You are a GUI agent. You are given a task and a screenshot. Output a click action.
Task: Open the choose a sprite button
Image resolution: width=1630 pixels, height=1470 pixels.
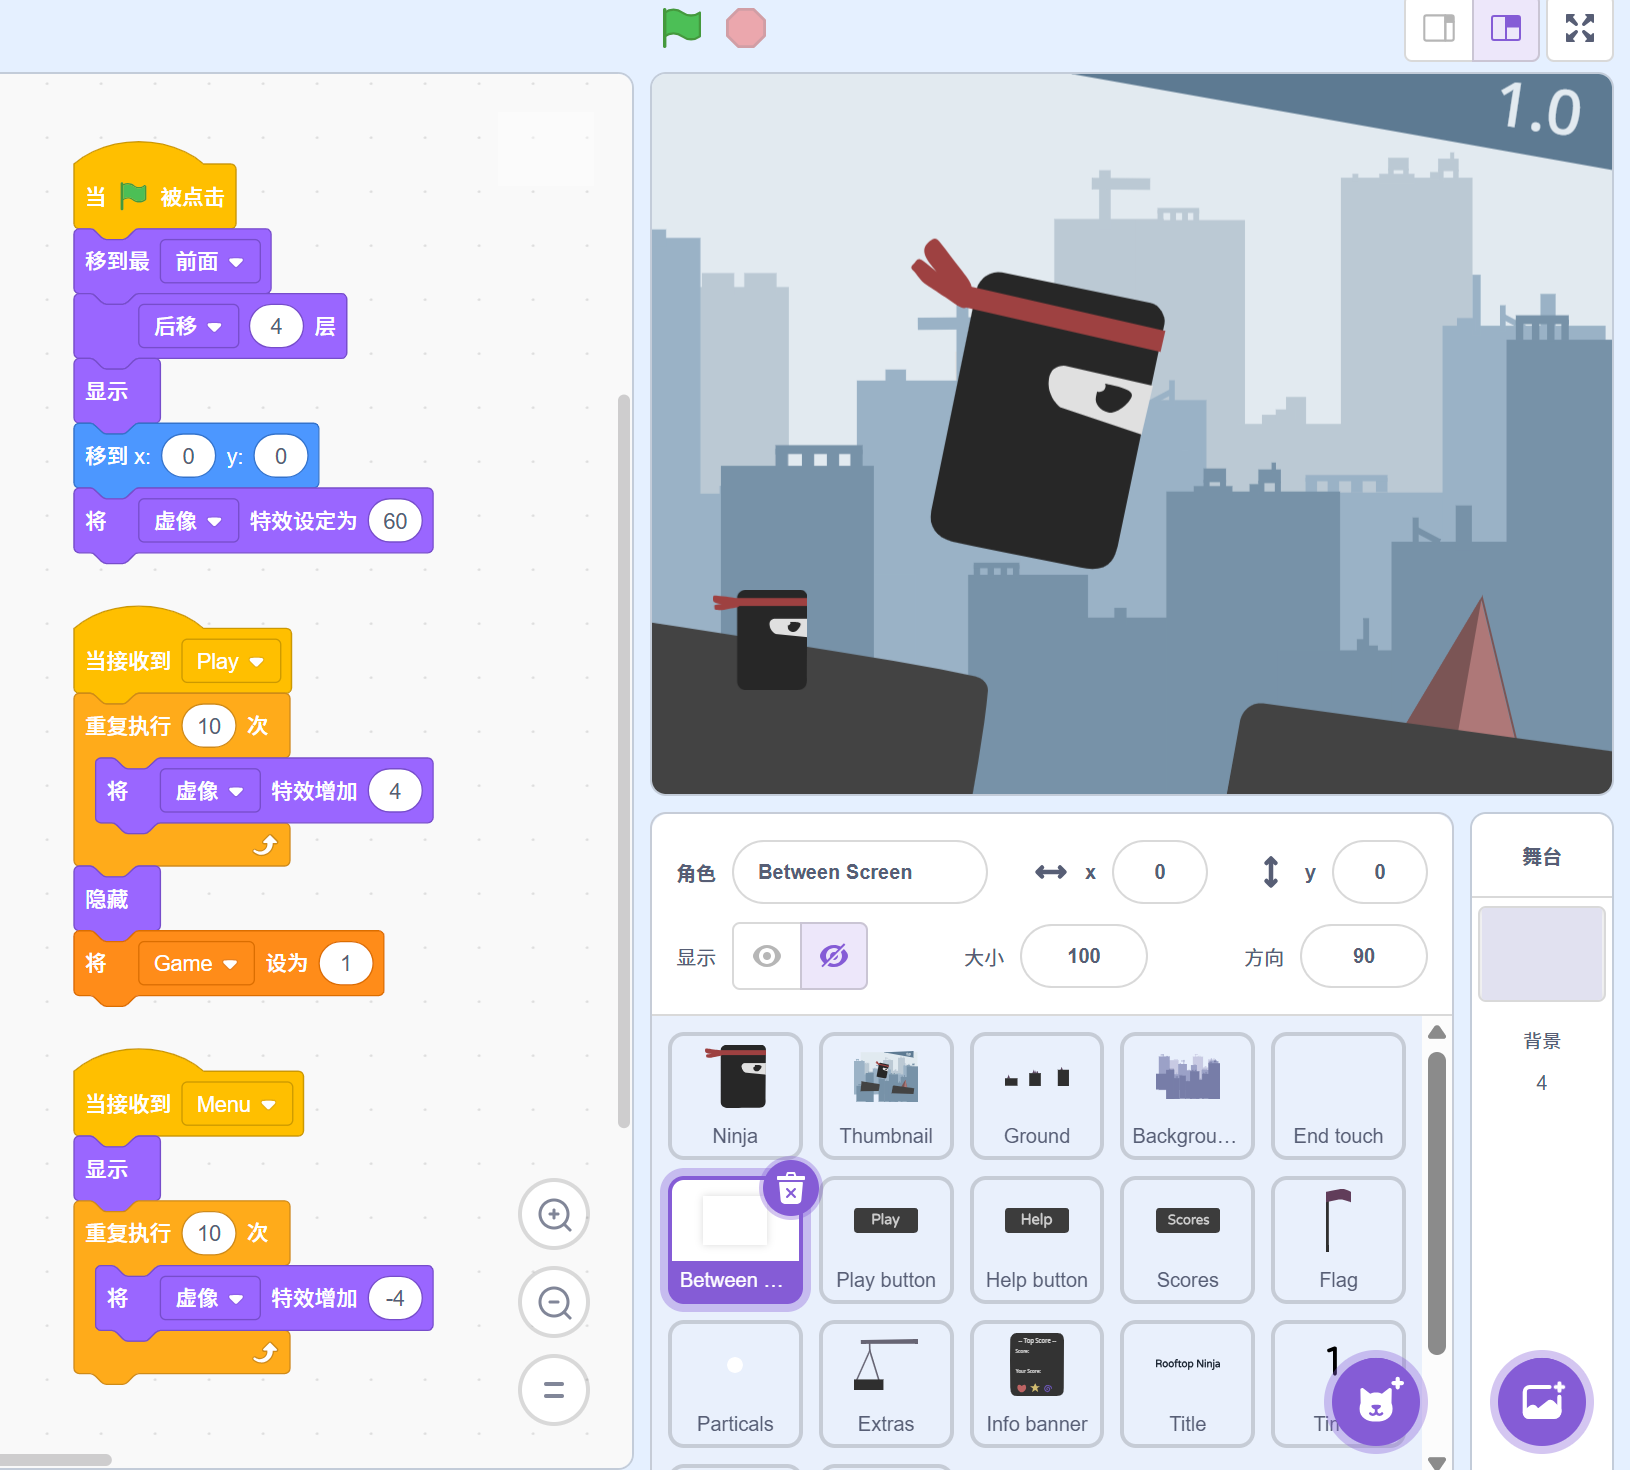coord(1375,1402)
